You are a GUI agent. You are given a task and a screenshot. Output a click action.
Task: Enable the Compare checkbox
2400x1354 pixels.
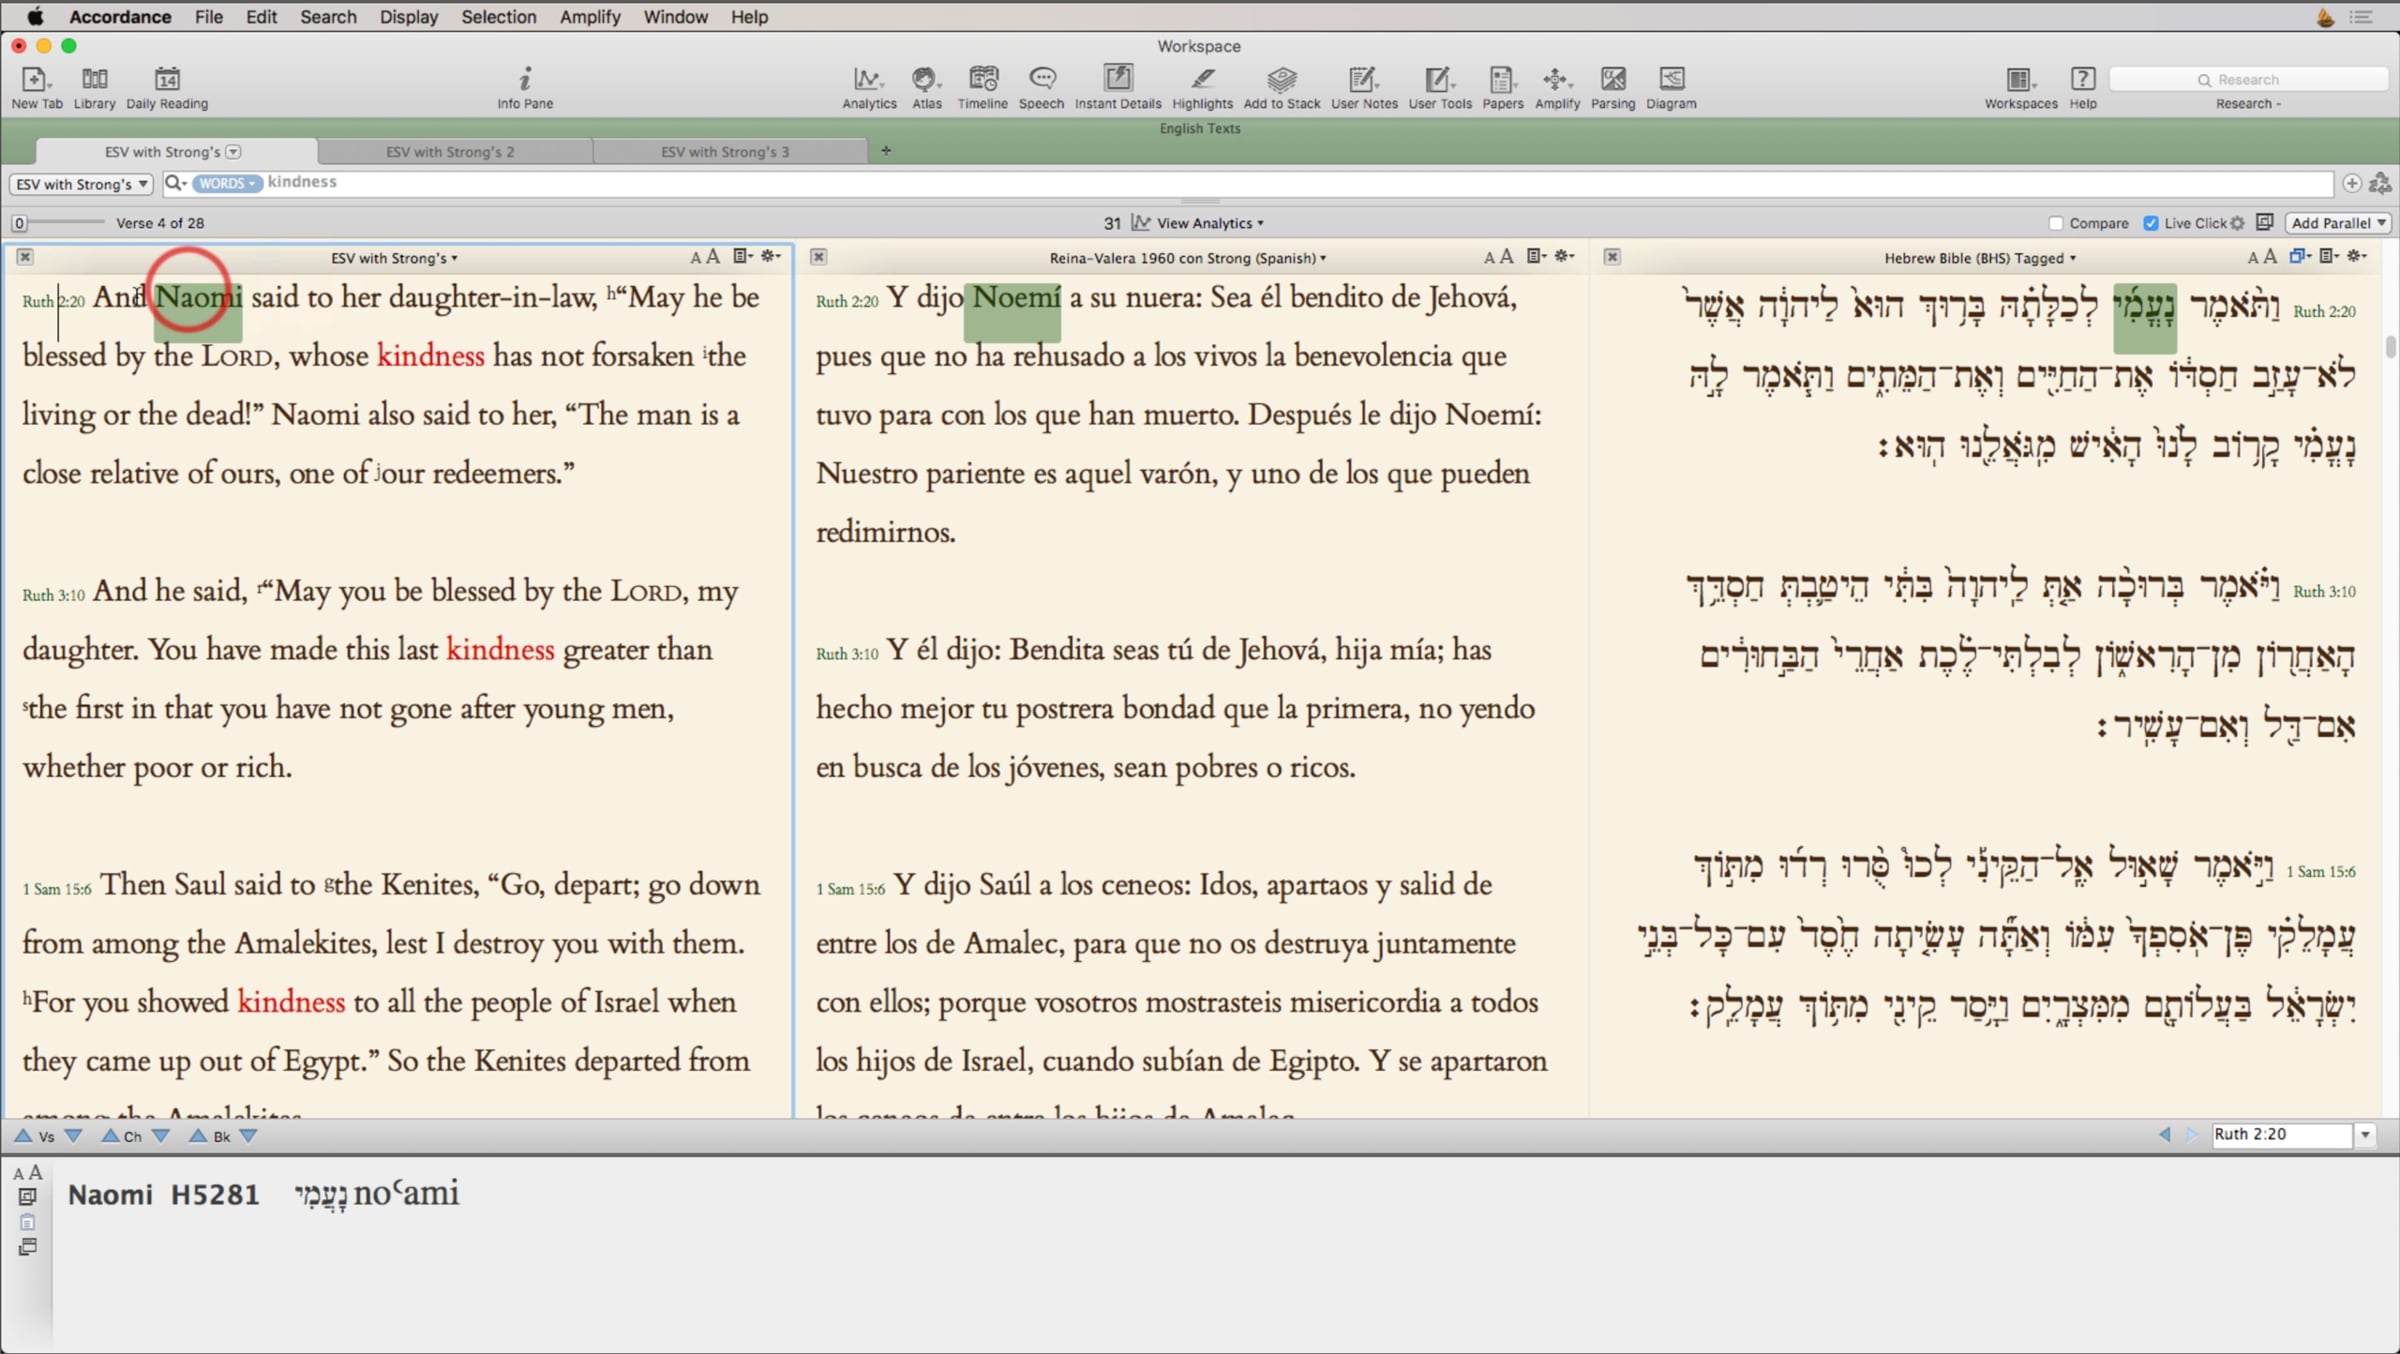click(2056, 223)
